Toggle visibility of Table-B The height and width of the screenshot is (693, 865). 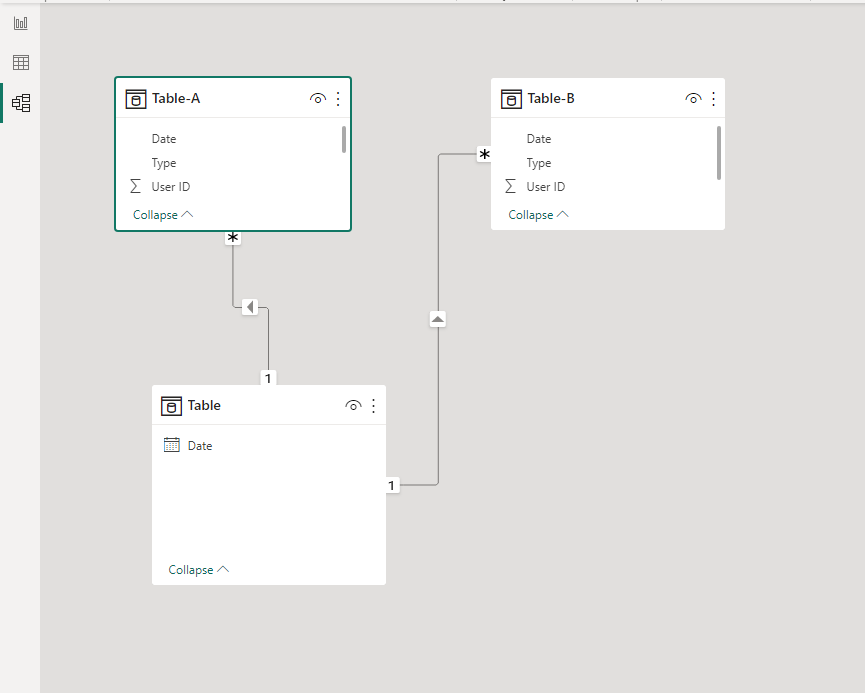tap(693, 99)
